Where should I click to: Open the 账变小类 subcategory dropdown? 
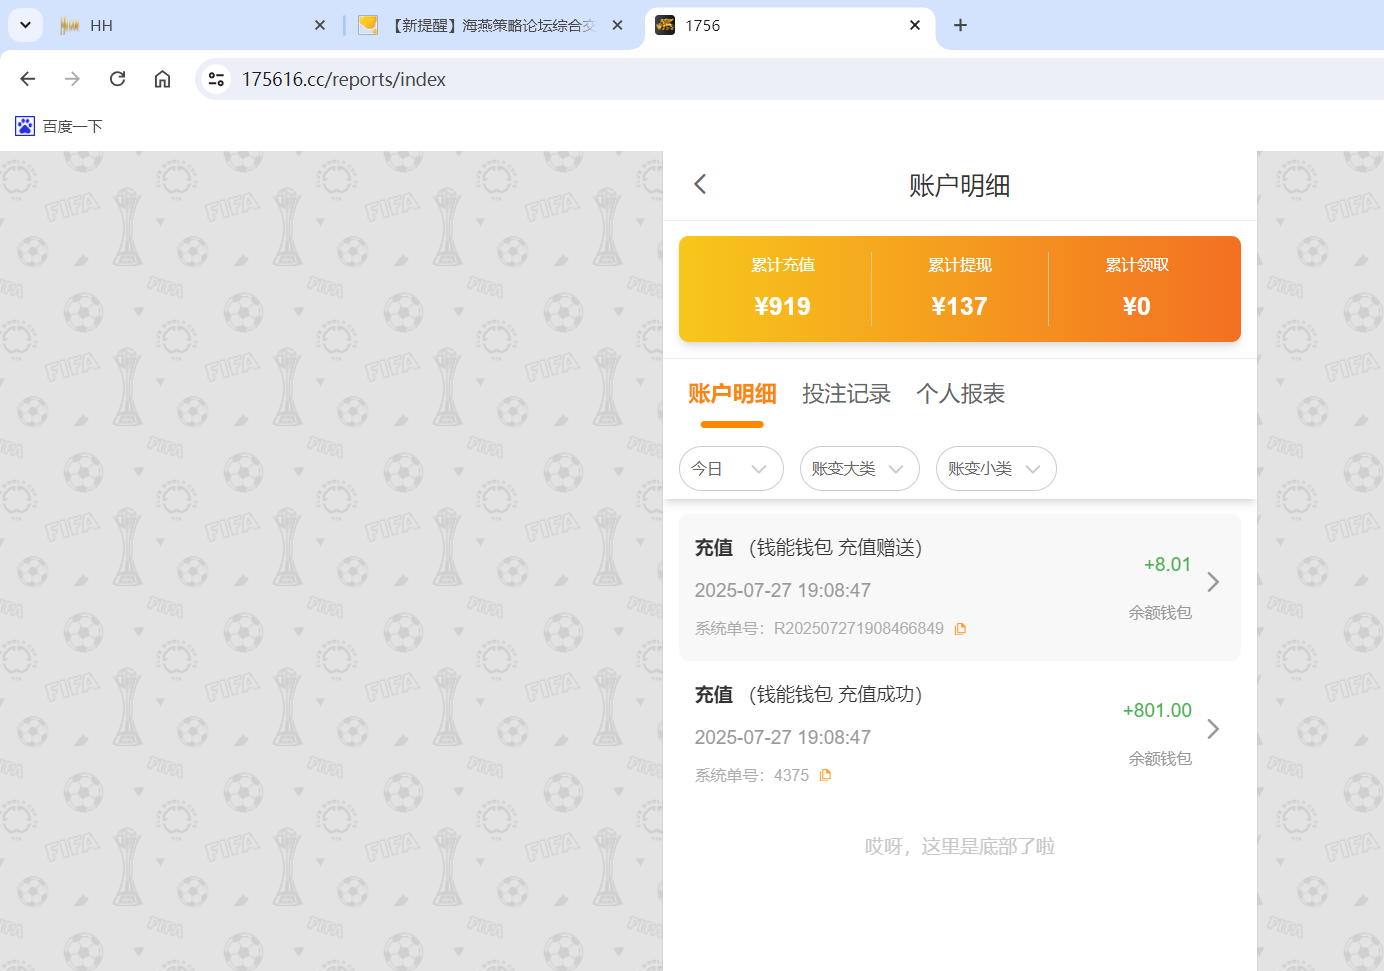[x=996, y=468]
